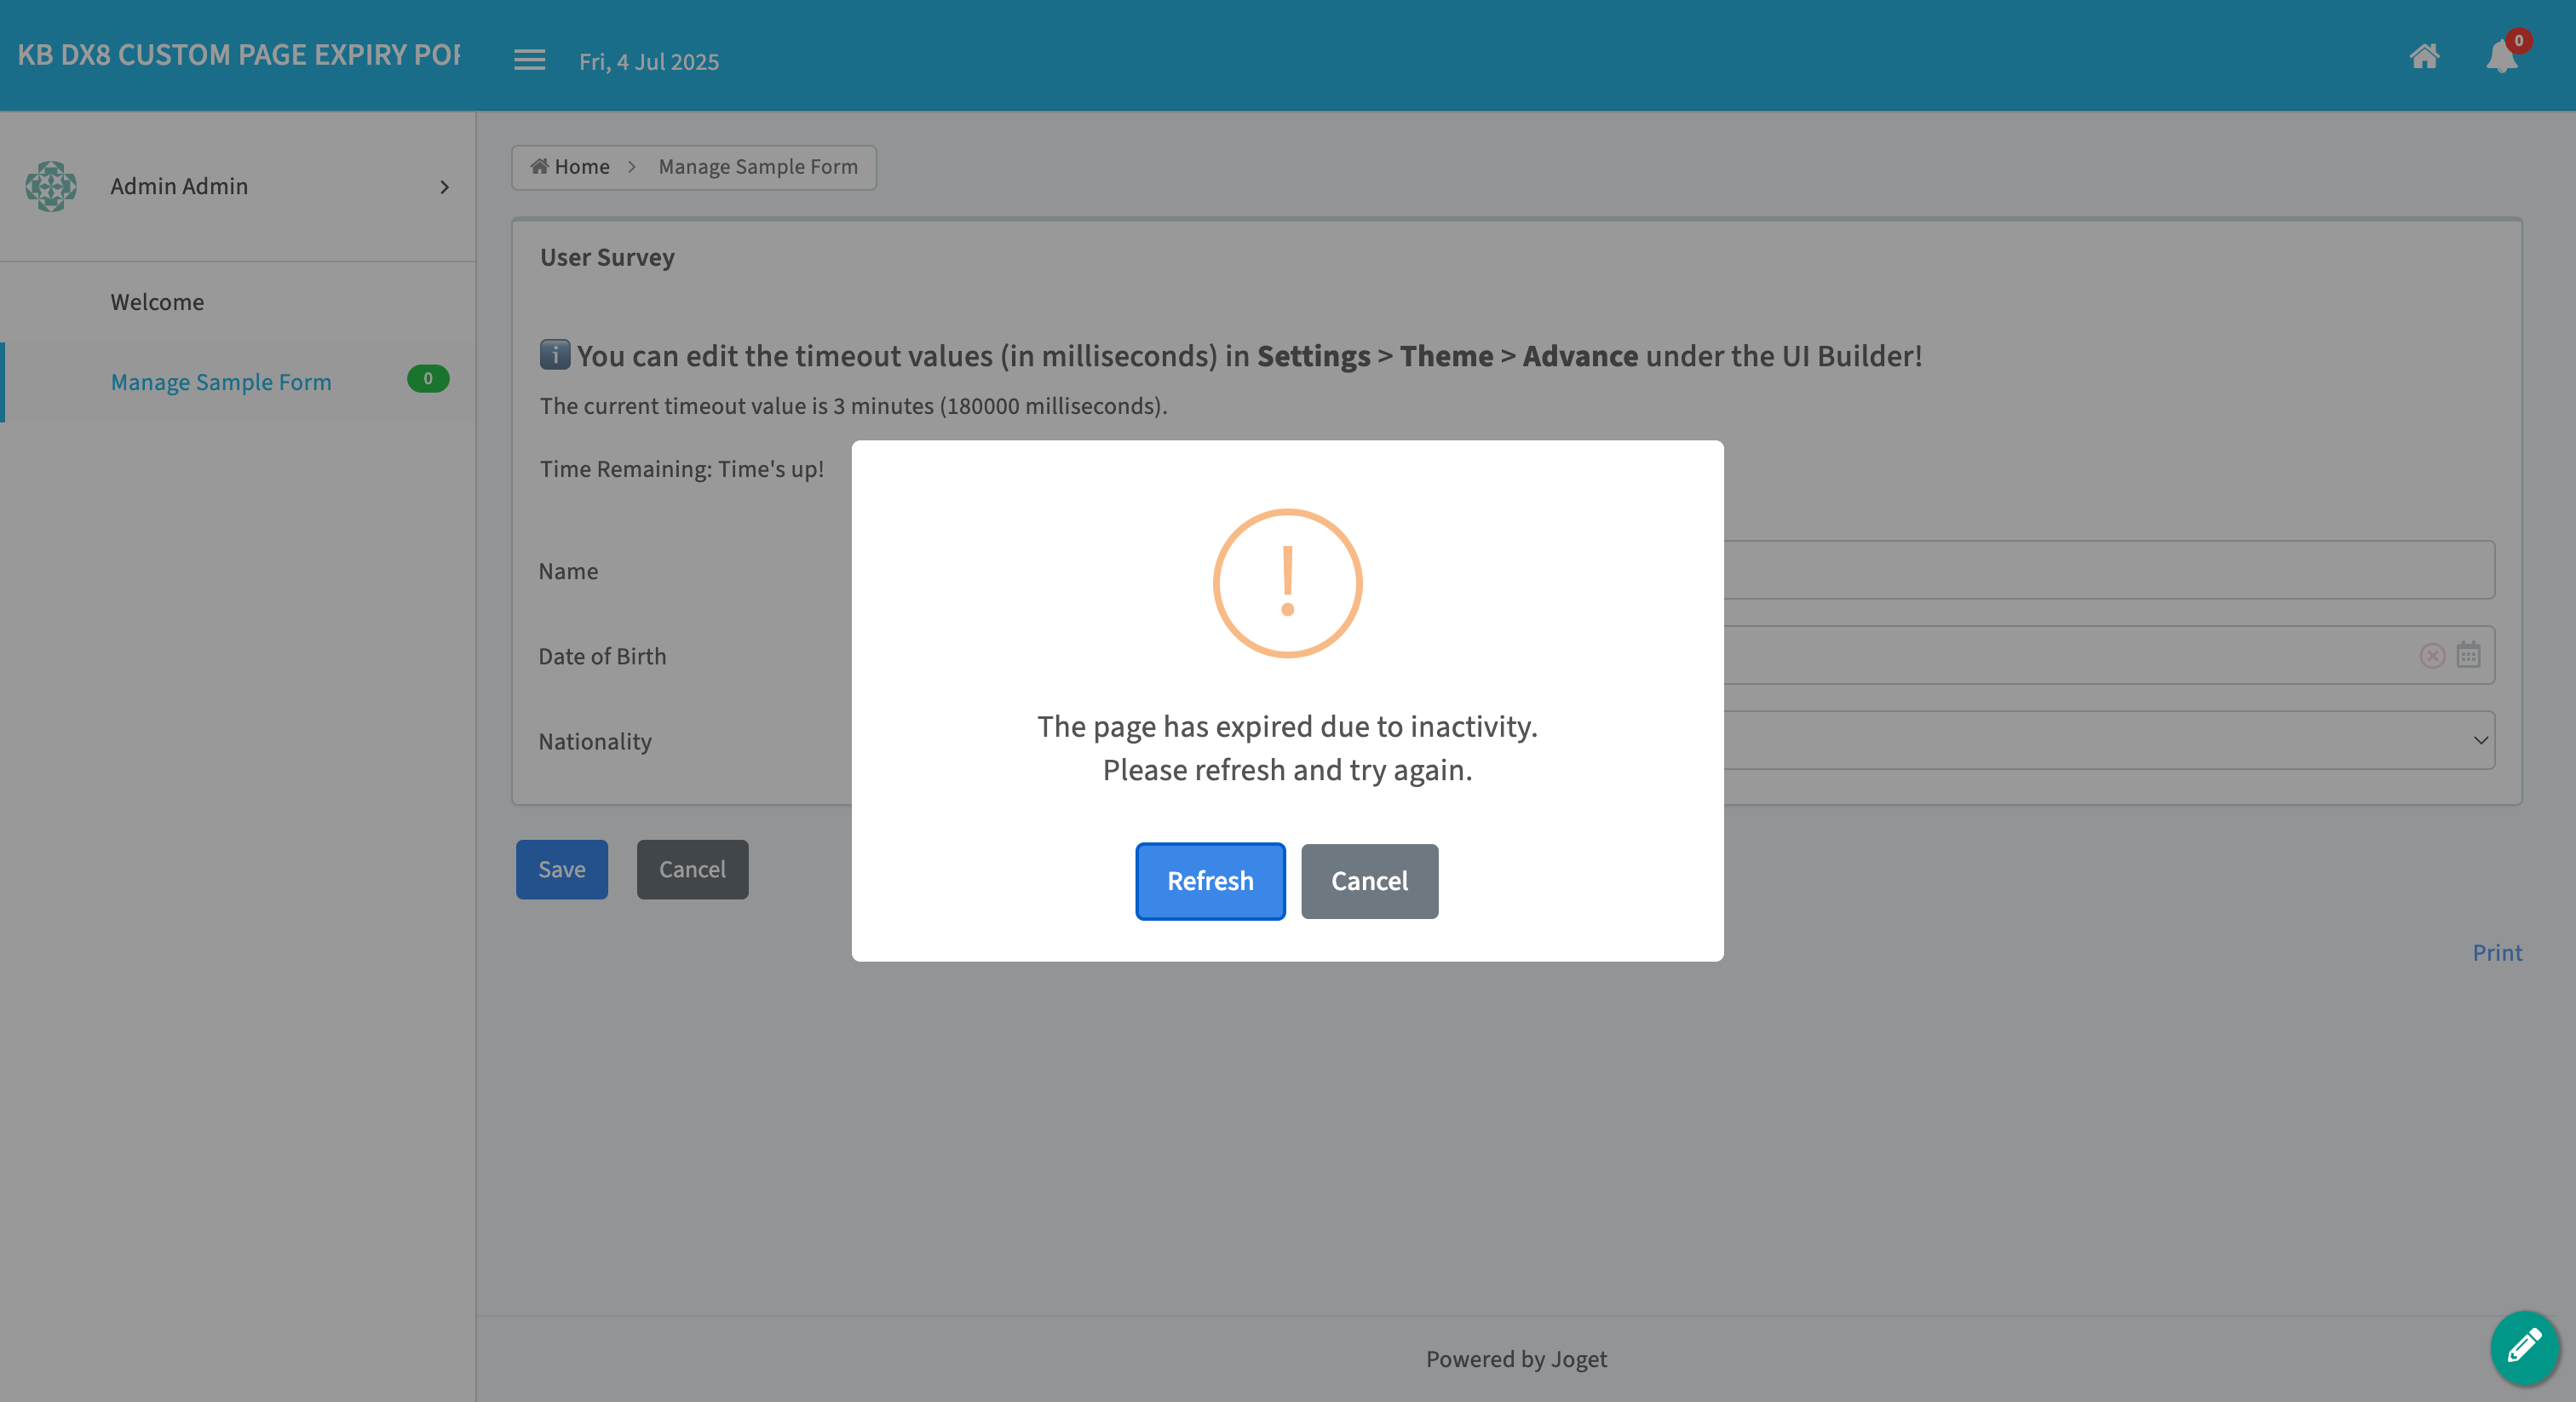Click the Manage Sample Form breadcrumb text
The width and height of the screenshot is (2576, 1402).
(x=758, y=167)
